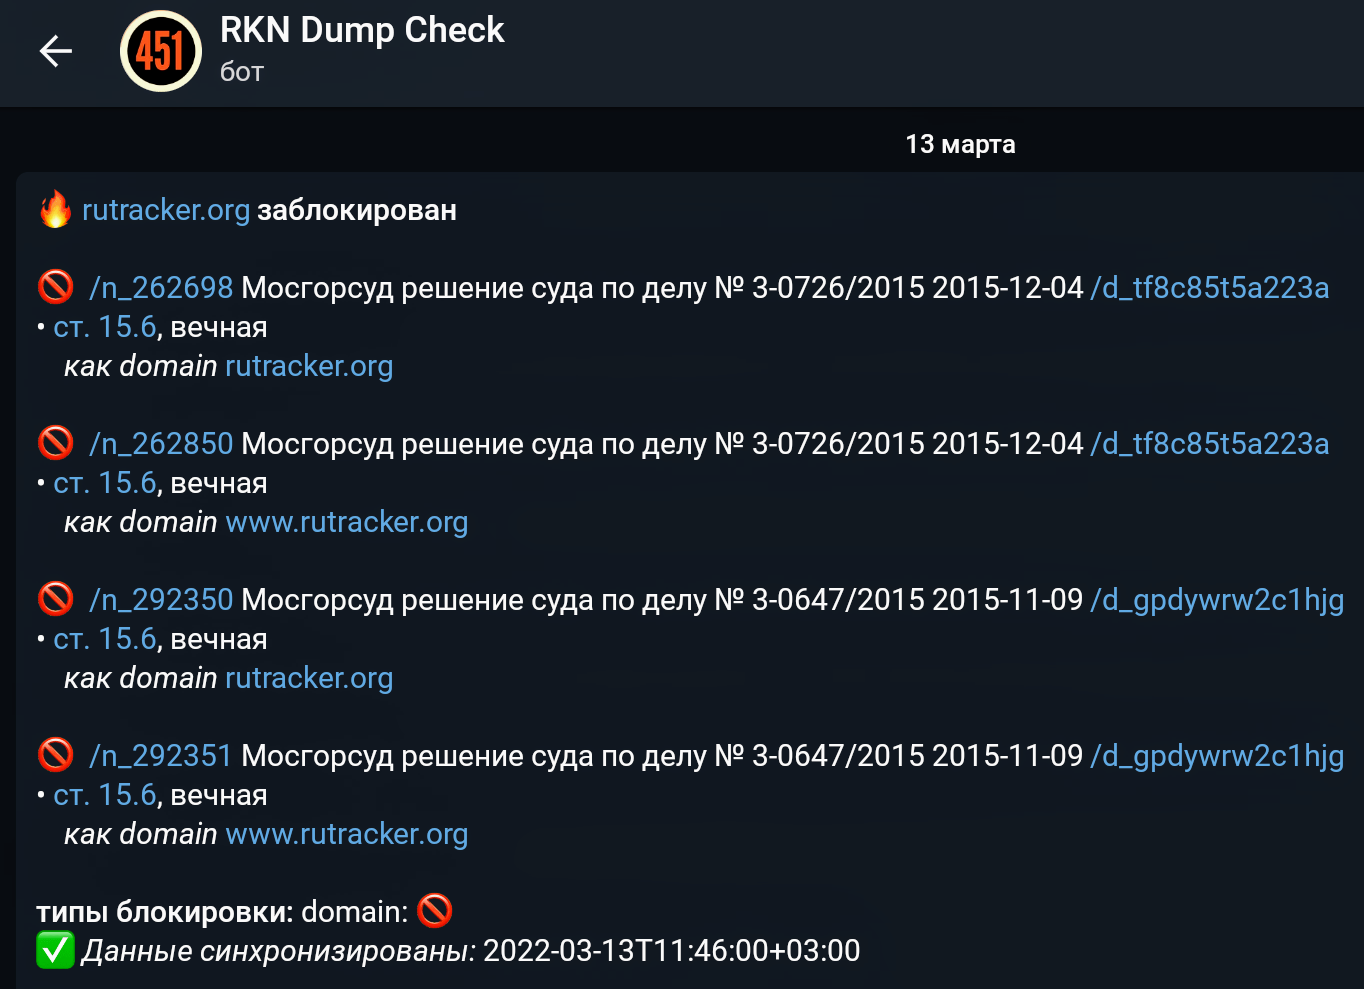This screenshot has height=989, width=1364.
Task: Open rutracker.org domain link under /n_262698
Action: 309,366
